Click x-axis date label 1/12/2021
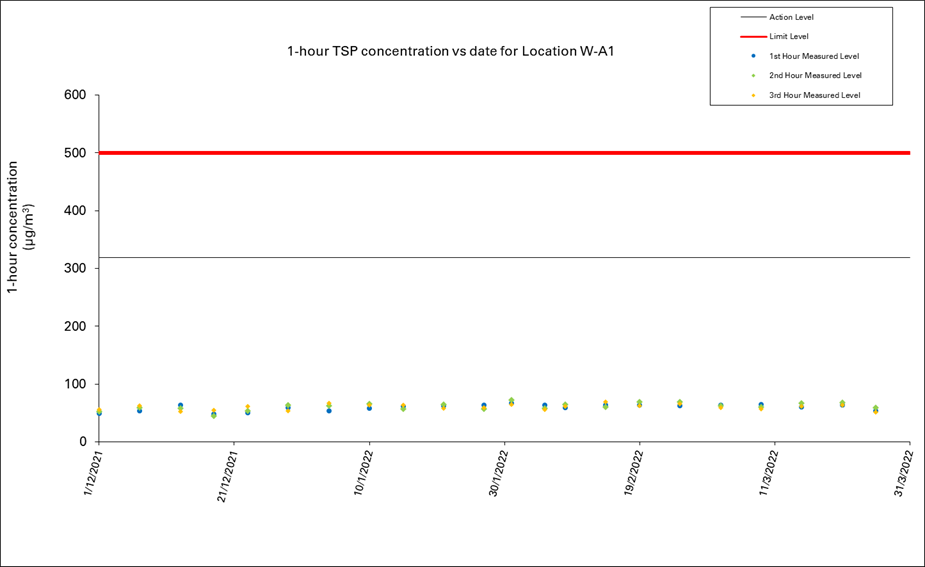This screenshot has width=925, height=567. [93, 473]
